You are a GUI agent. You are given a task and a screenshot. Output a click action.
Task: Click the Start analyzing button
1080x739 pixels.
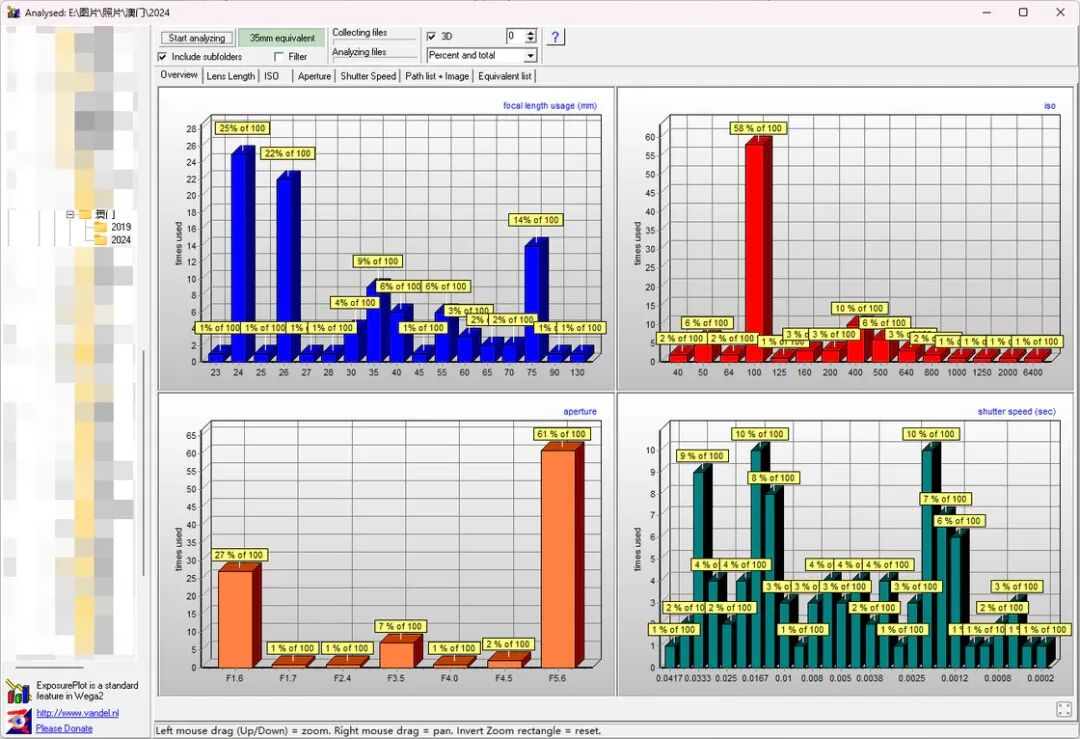point(197,38)
